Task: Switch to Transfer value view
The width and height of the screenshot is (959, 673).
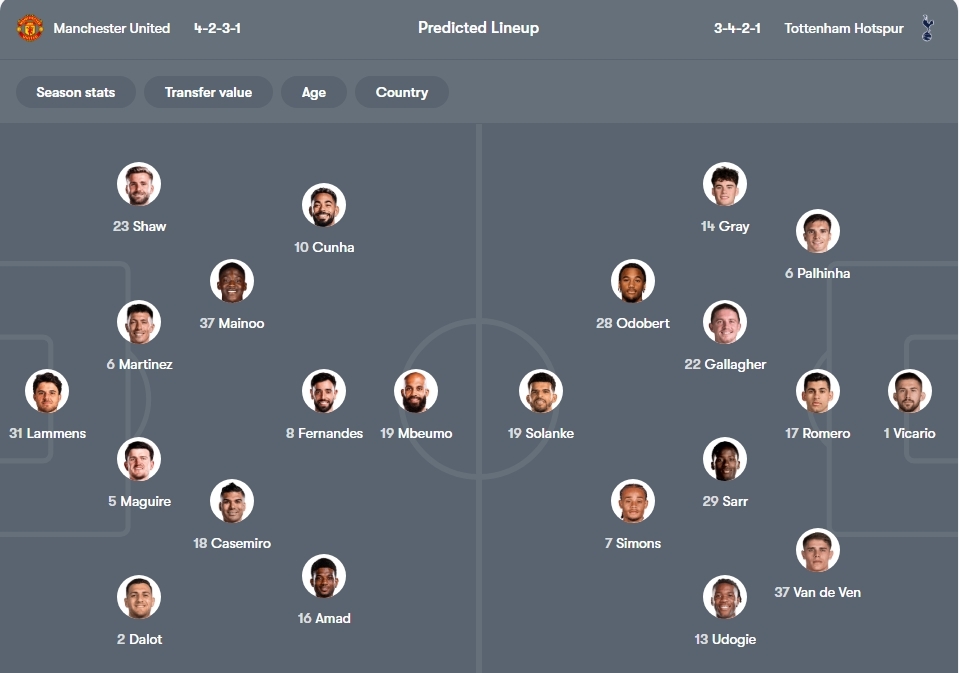Action: [208, 92]
